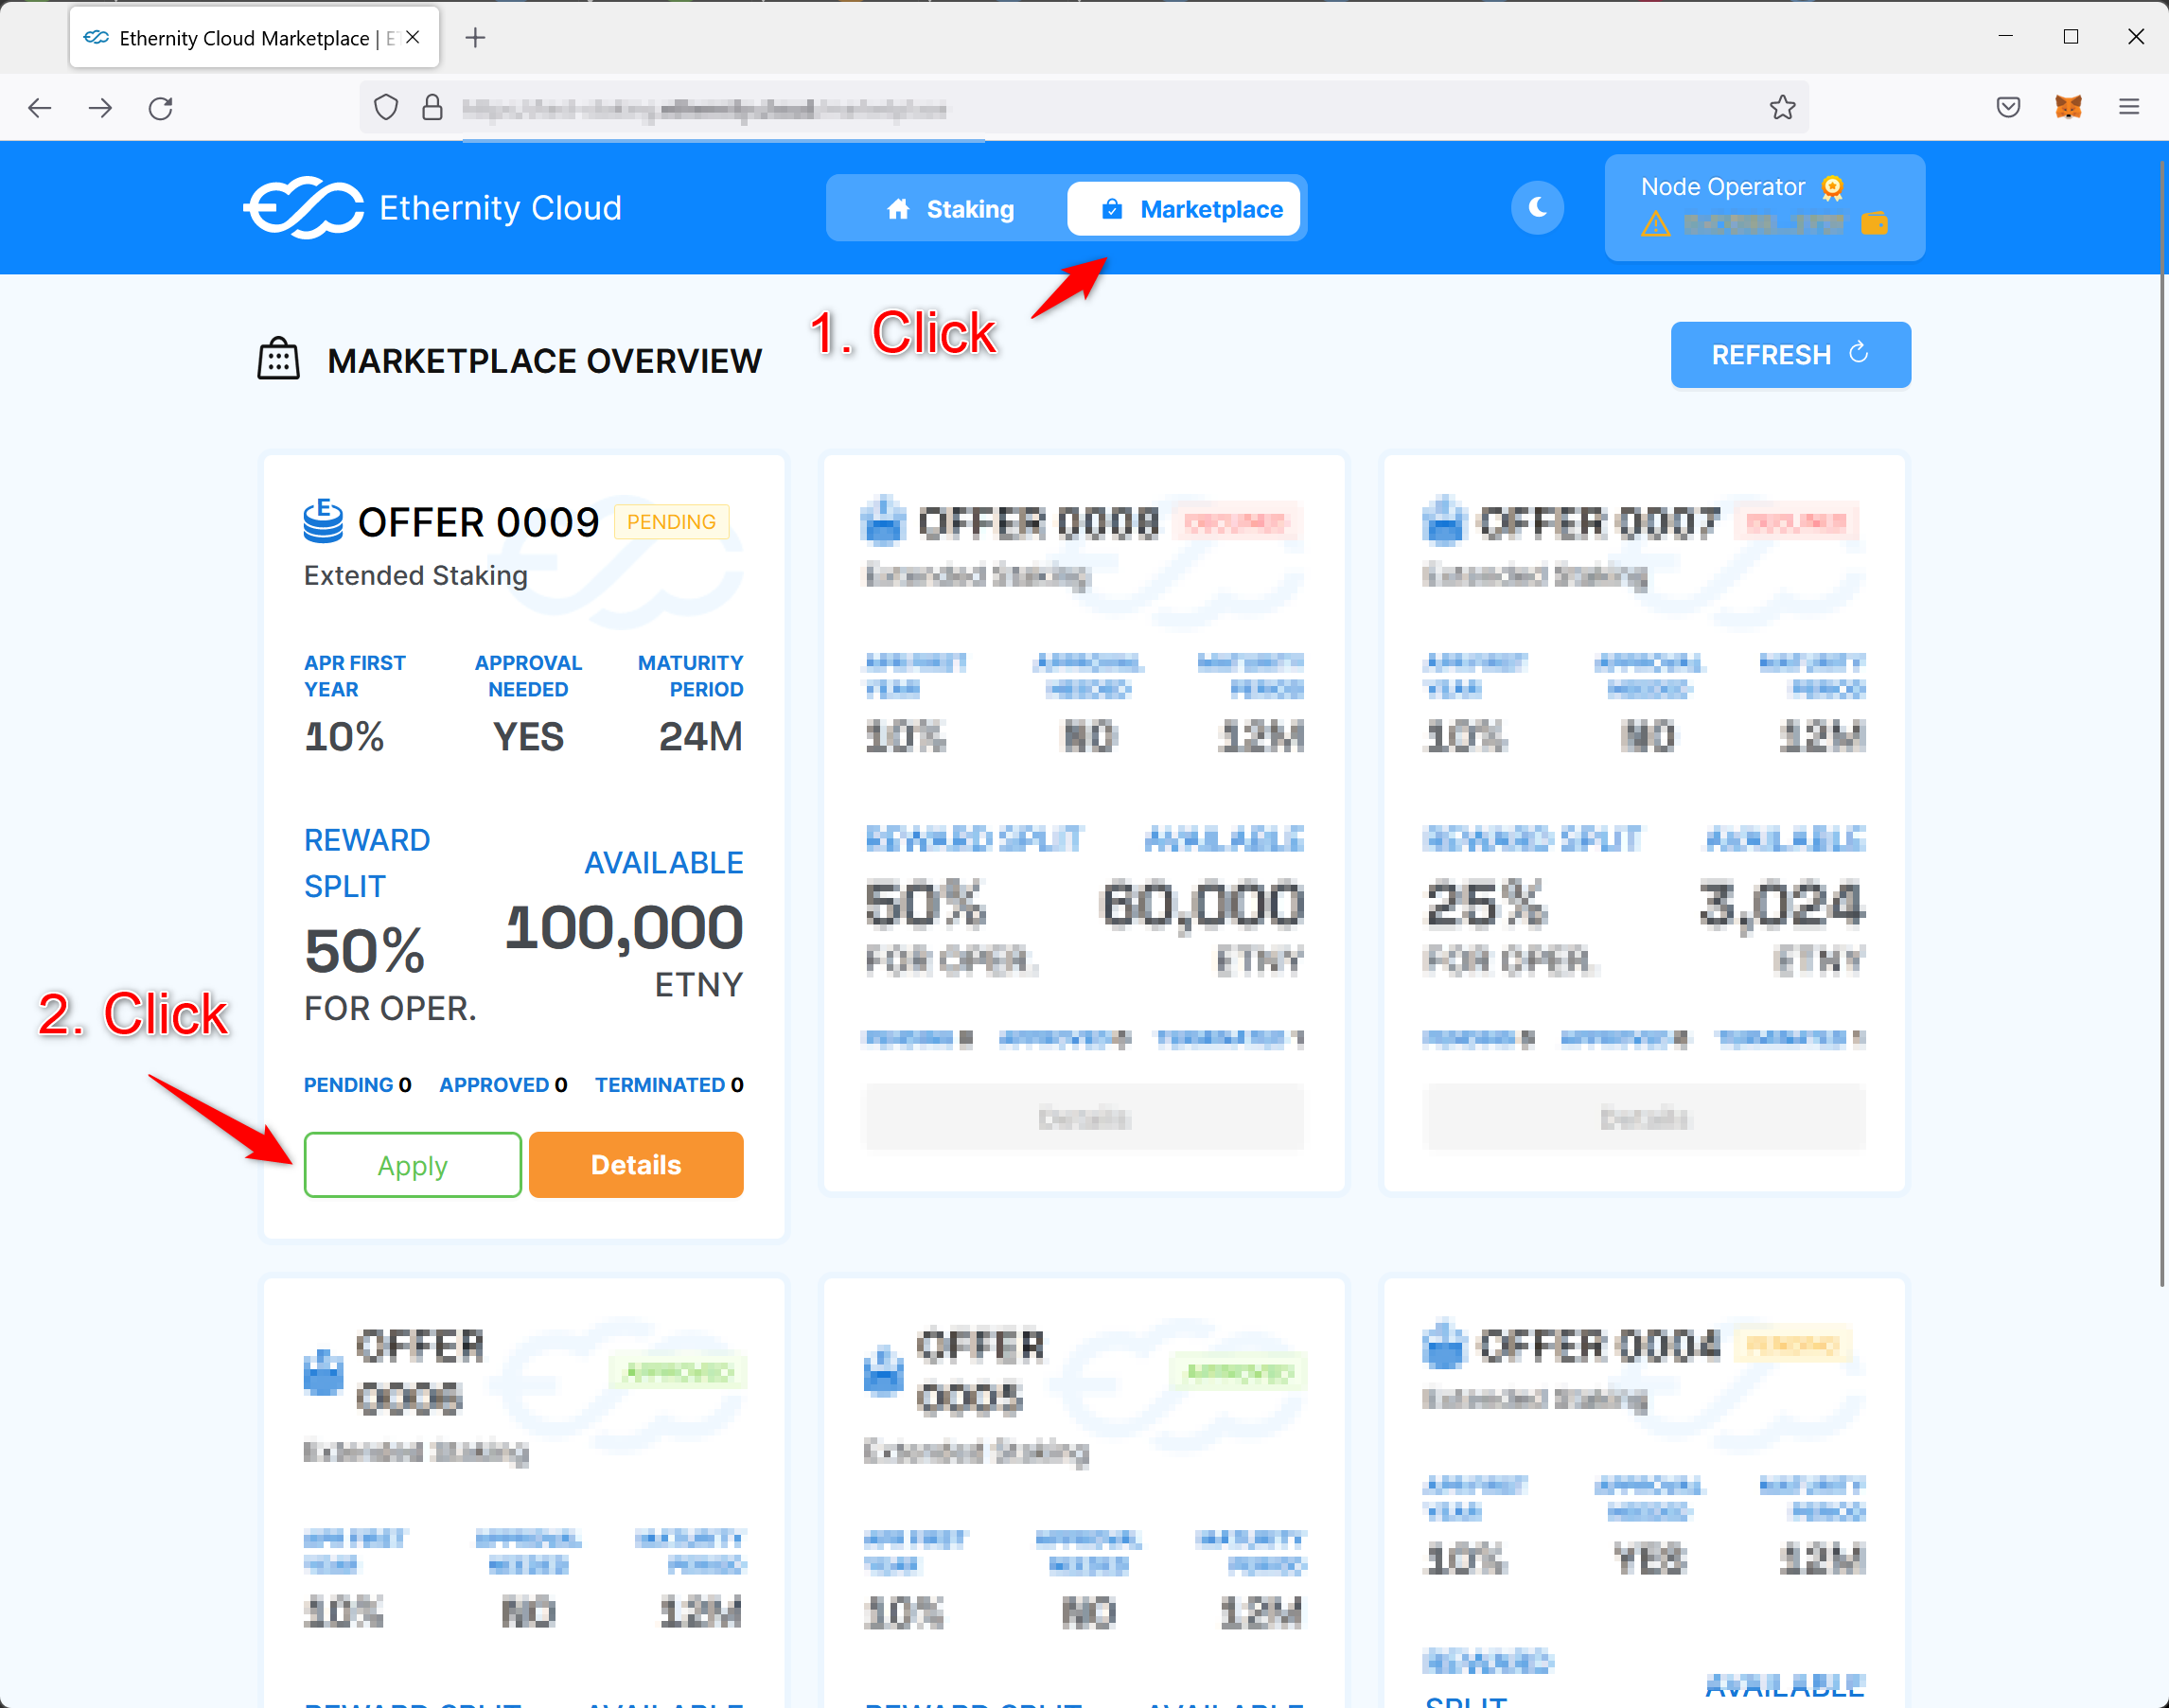The image size is (2169, 1708).
Task: Open a new browser tab
Action: pos(476,38)
